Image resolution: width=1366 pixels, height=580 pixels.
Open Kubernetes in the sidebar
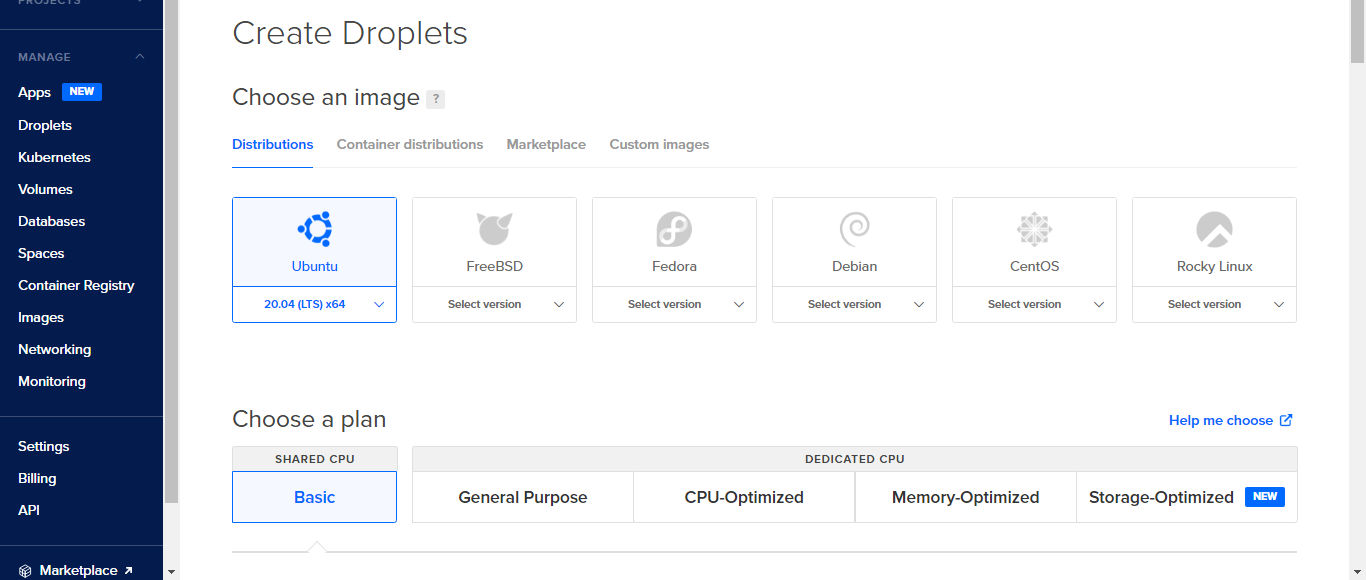coord(54,157)
